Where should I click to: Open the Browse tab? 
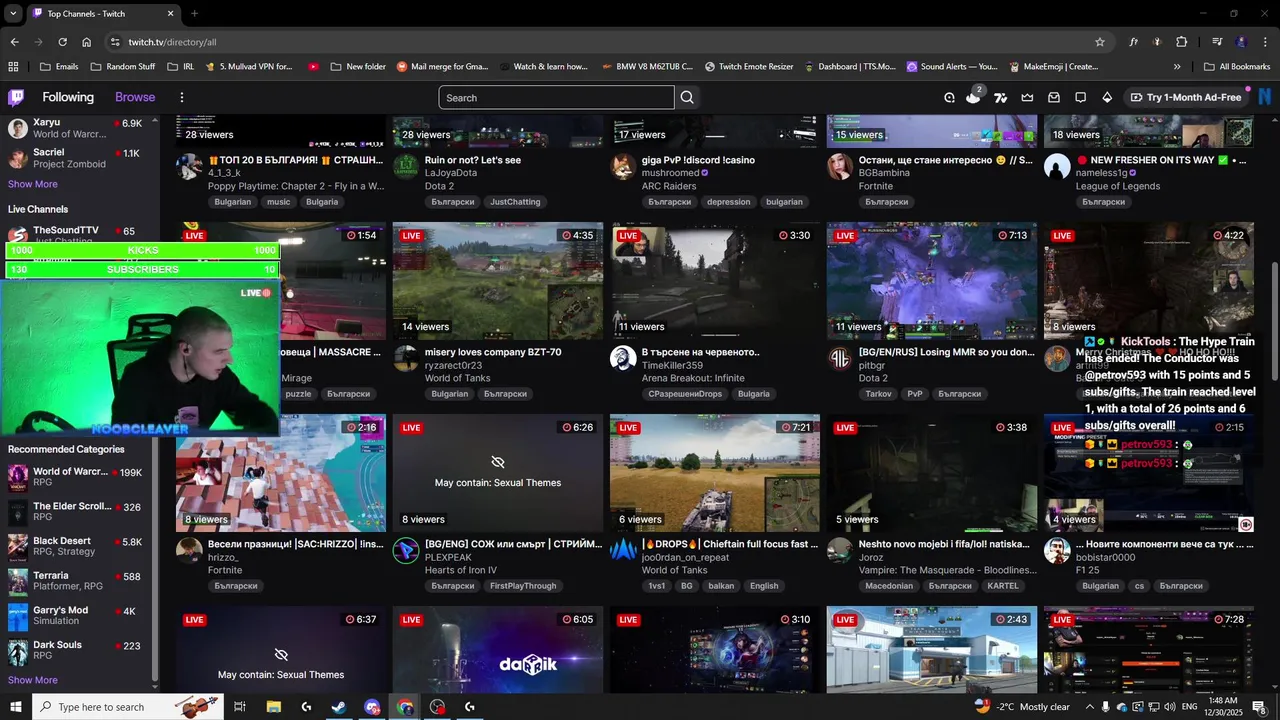tap(135, 97)
